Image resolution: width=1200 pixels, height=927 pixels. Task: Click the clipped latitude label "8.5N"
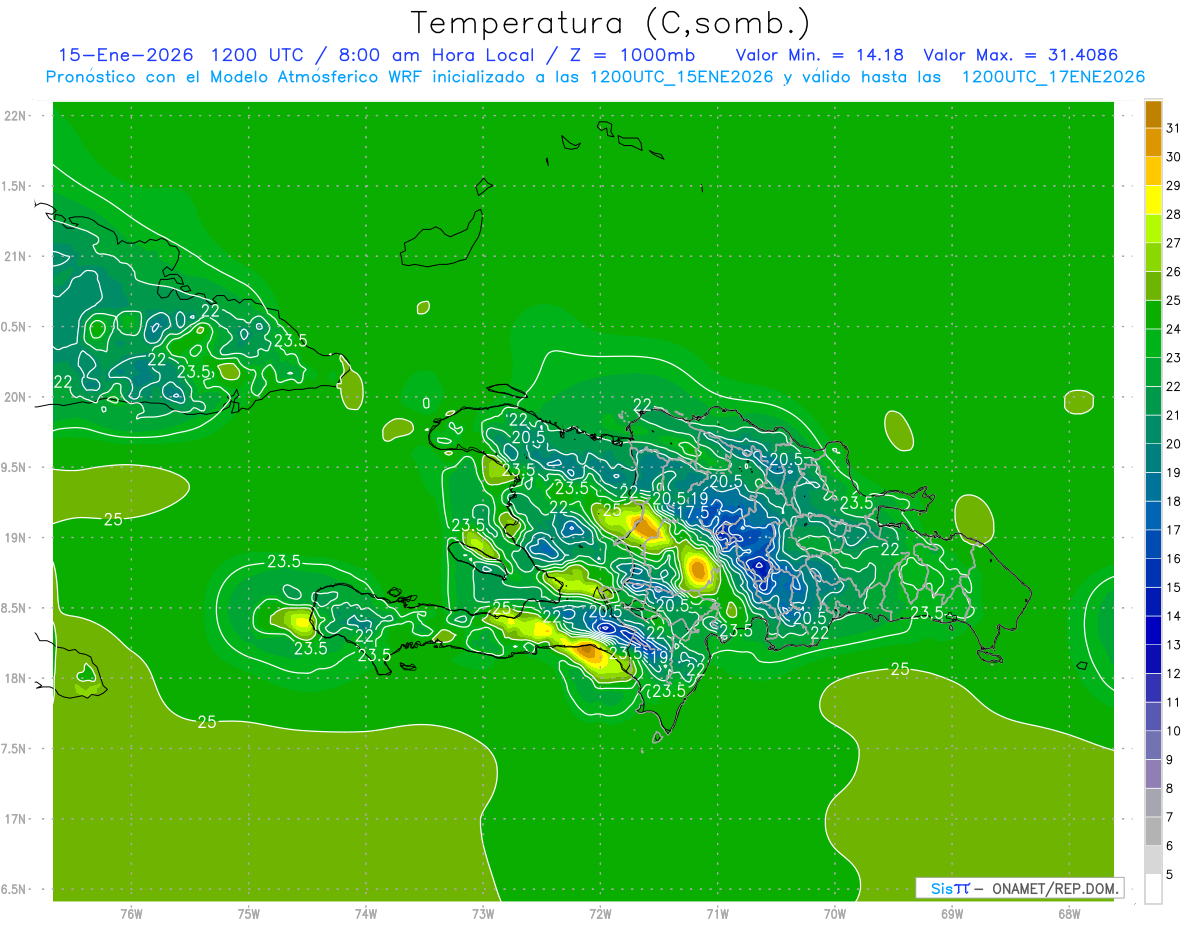(x=15, y=608)
